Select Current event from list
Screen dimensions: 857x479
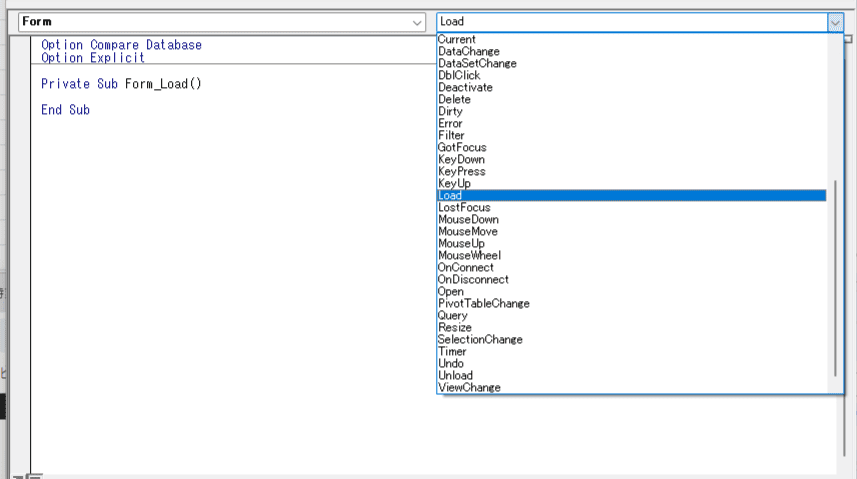point(632,39)
